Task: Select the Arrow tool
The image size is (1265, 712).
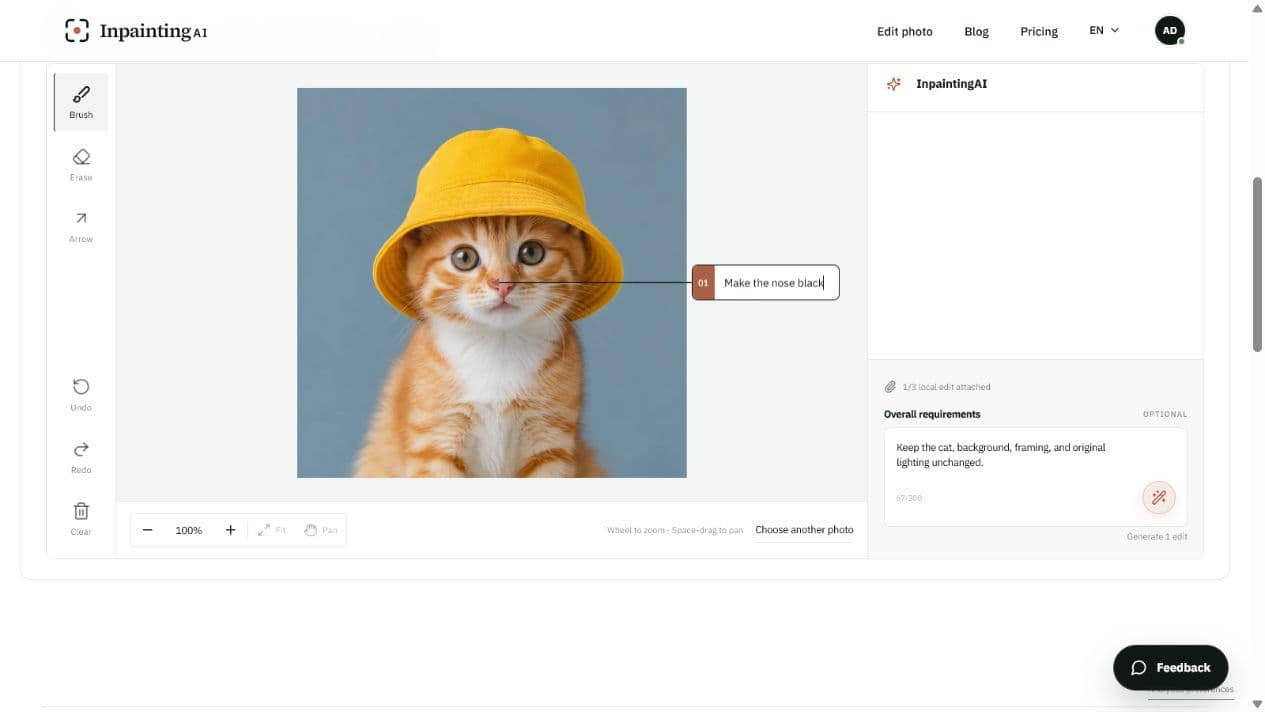Action: tap(81, 227)
